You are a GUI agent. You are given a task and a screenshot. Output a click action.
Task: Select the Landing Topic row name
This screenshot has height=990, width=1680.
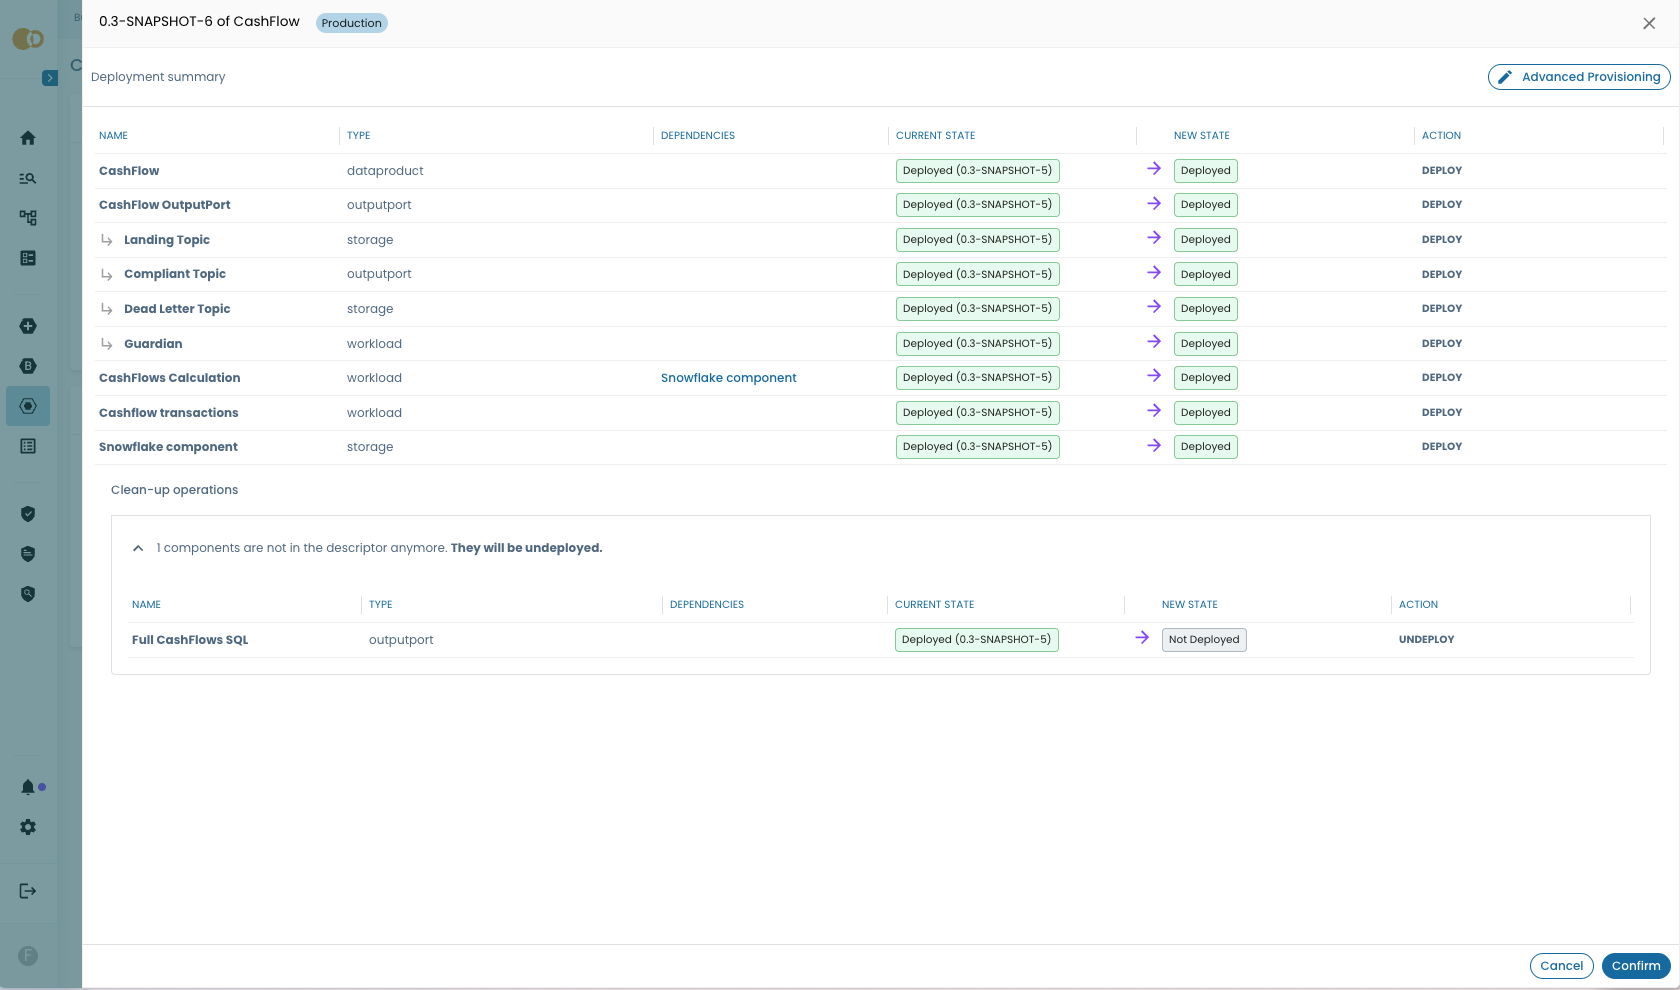167,240
